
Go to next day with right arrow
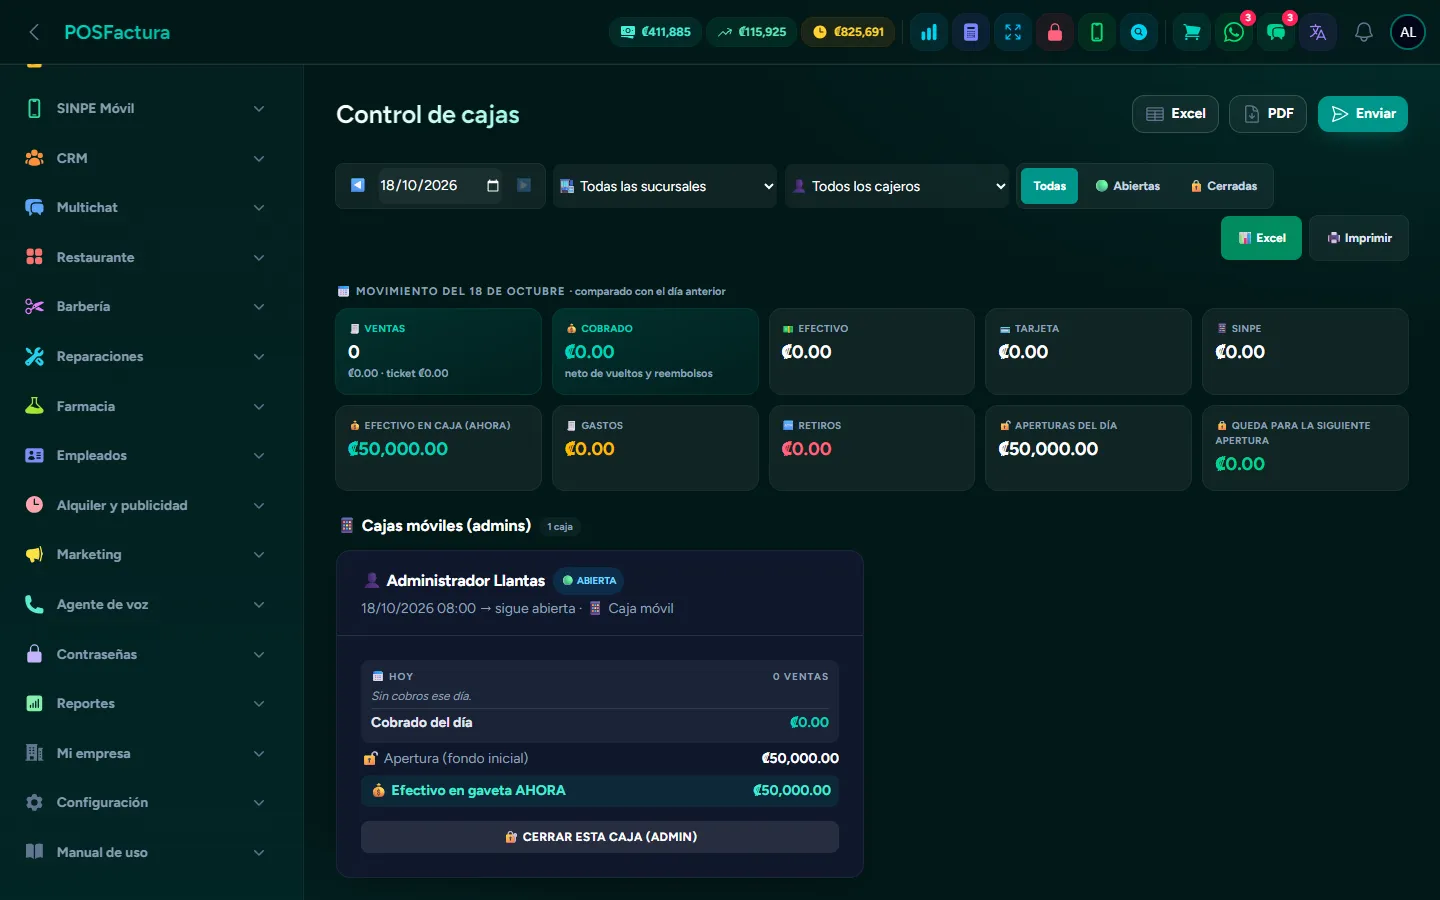coord(524,185)
